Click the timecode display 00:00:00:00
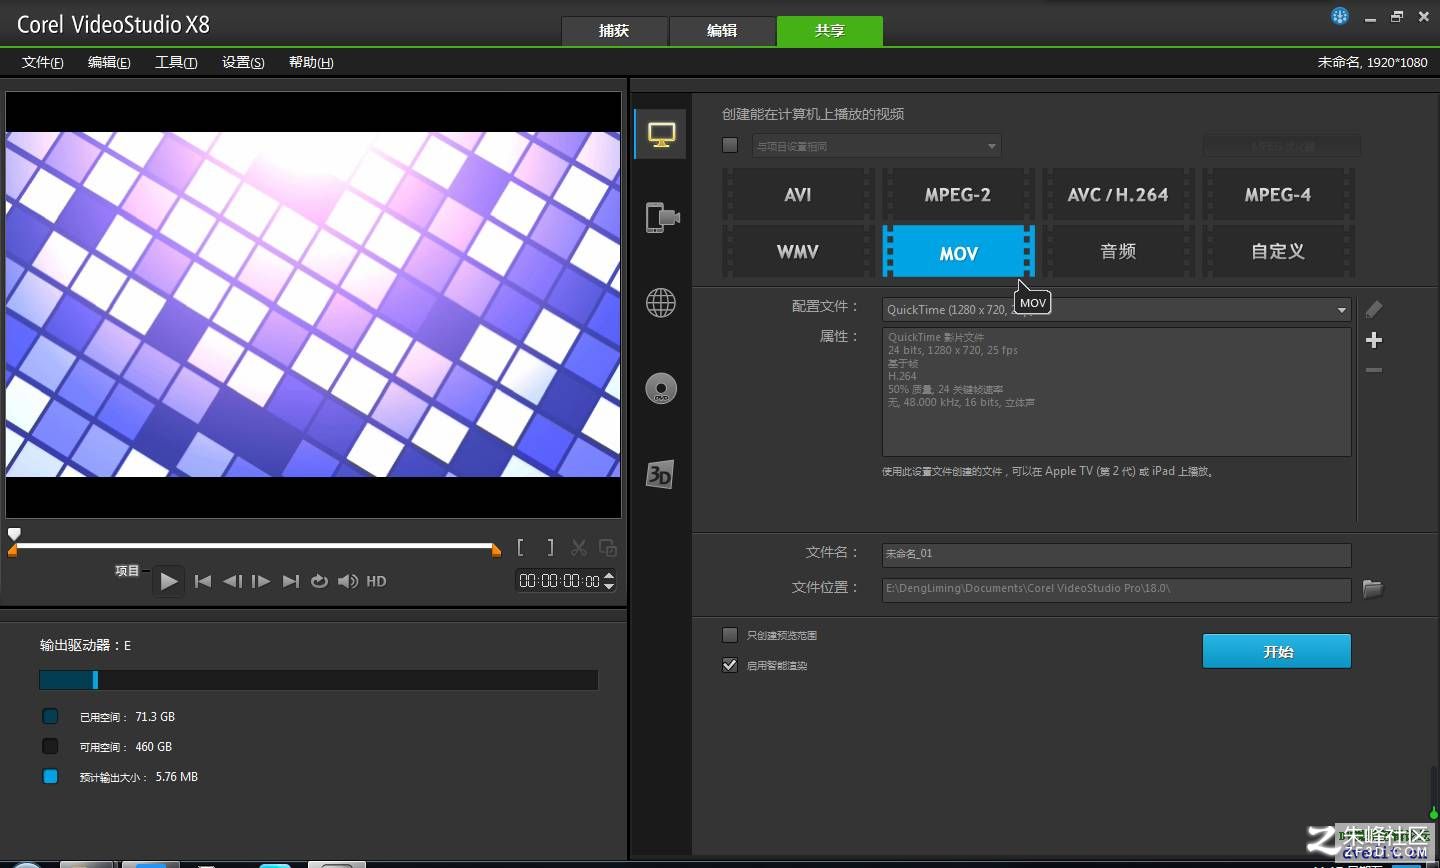This screenshot has height=868, width=1440. (x=559, y=581)
